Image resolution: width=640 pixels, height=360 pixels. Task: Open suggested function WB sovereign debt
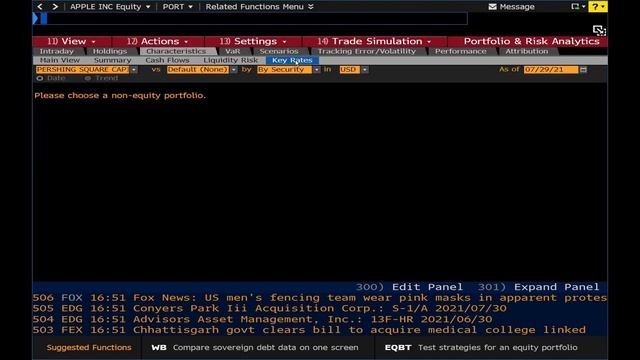[x=255, y=348]
